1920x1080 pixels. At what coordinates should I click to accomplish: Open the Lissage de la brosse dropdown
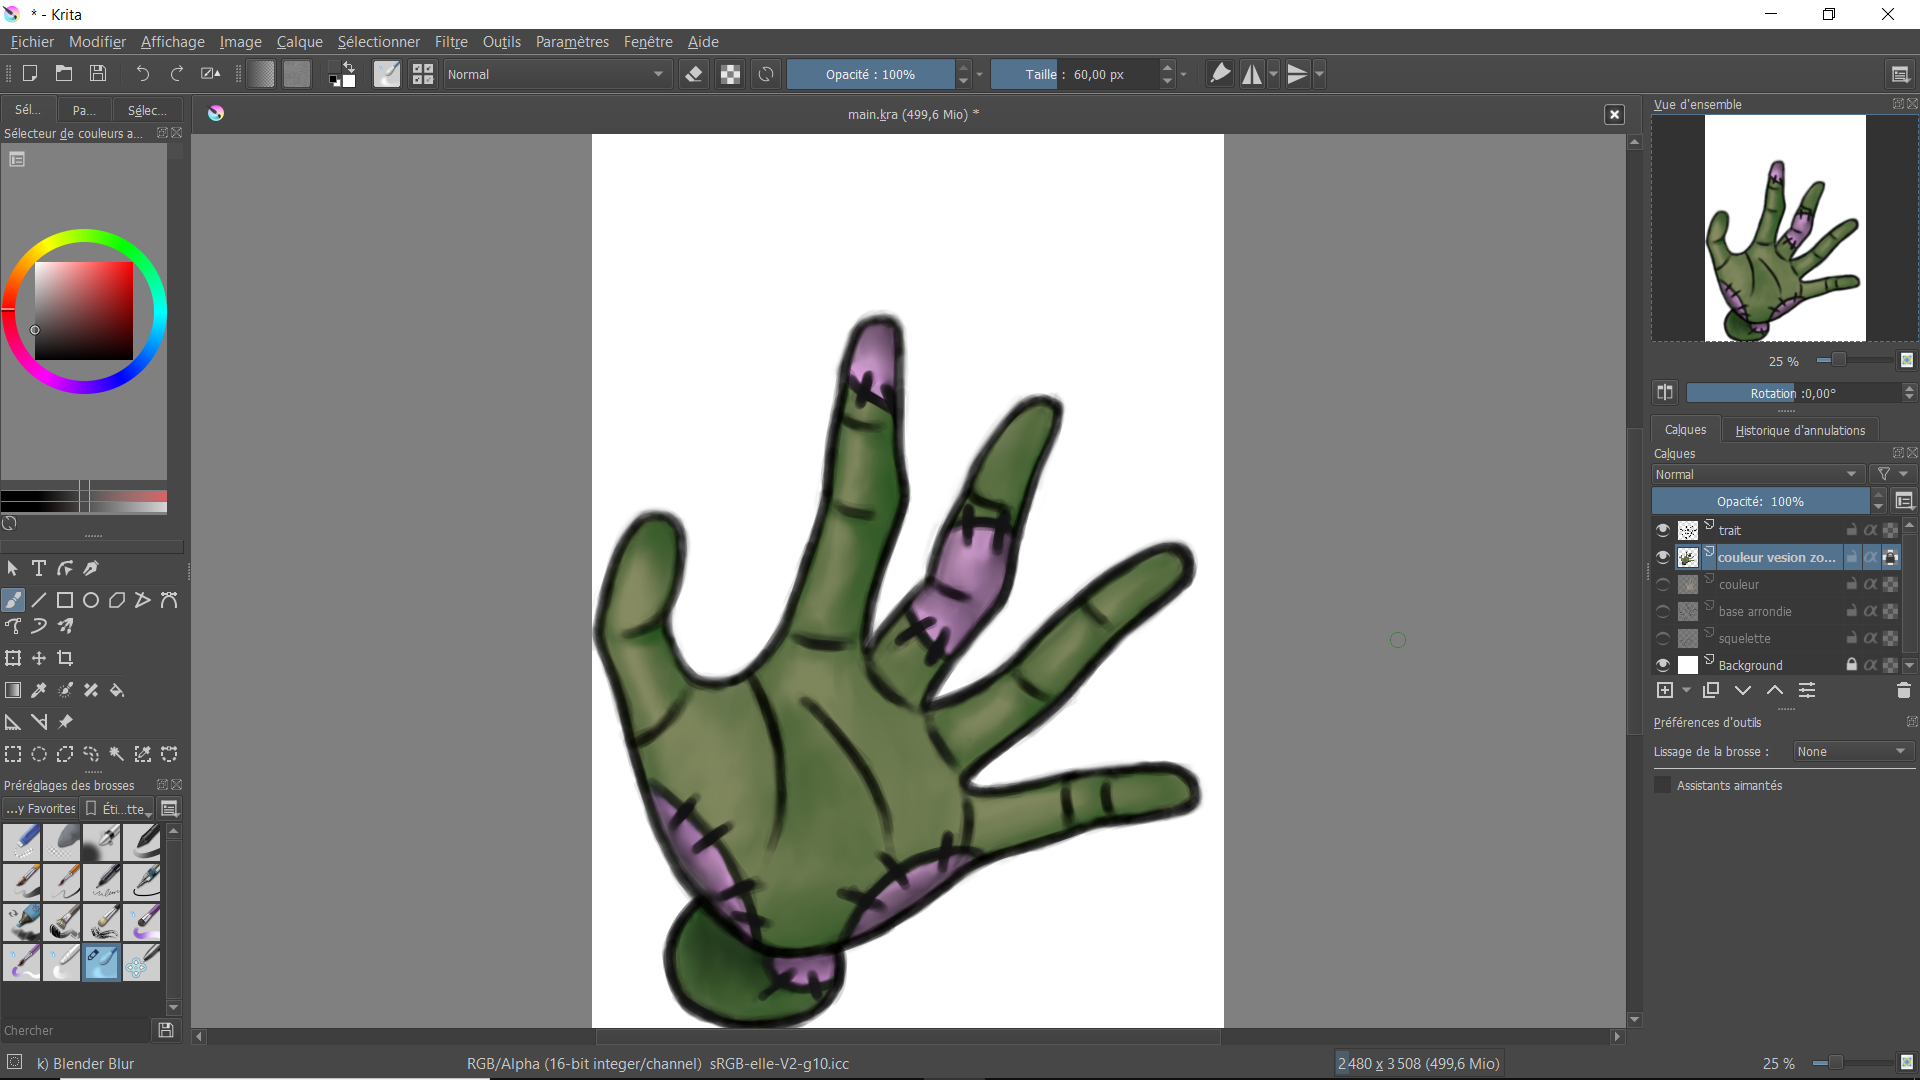(x=1852, y=751)
